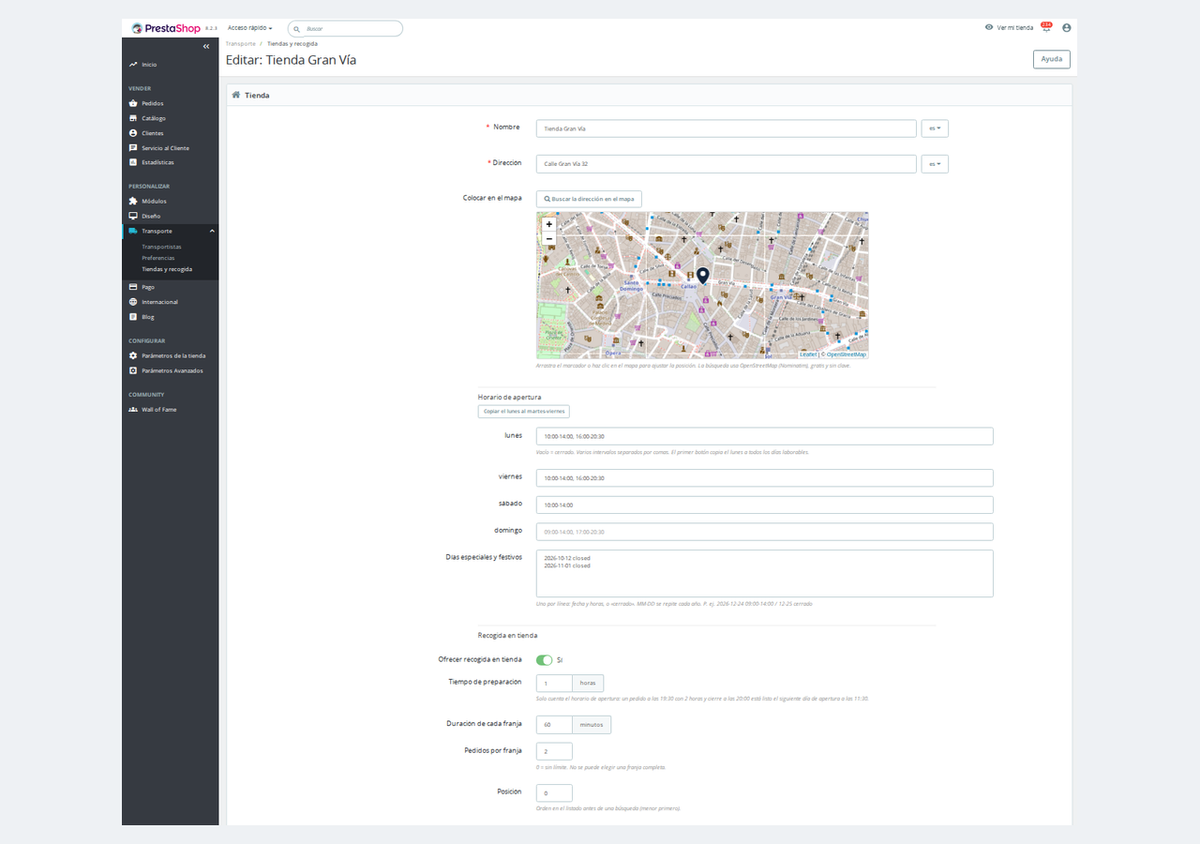Open the Blog icon in sidebar

click(133, 317)
